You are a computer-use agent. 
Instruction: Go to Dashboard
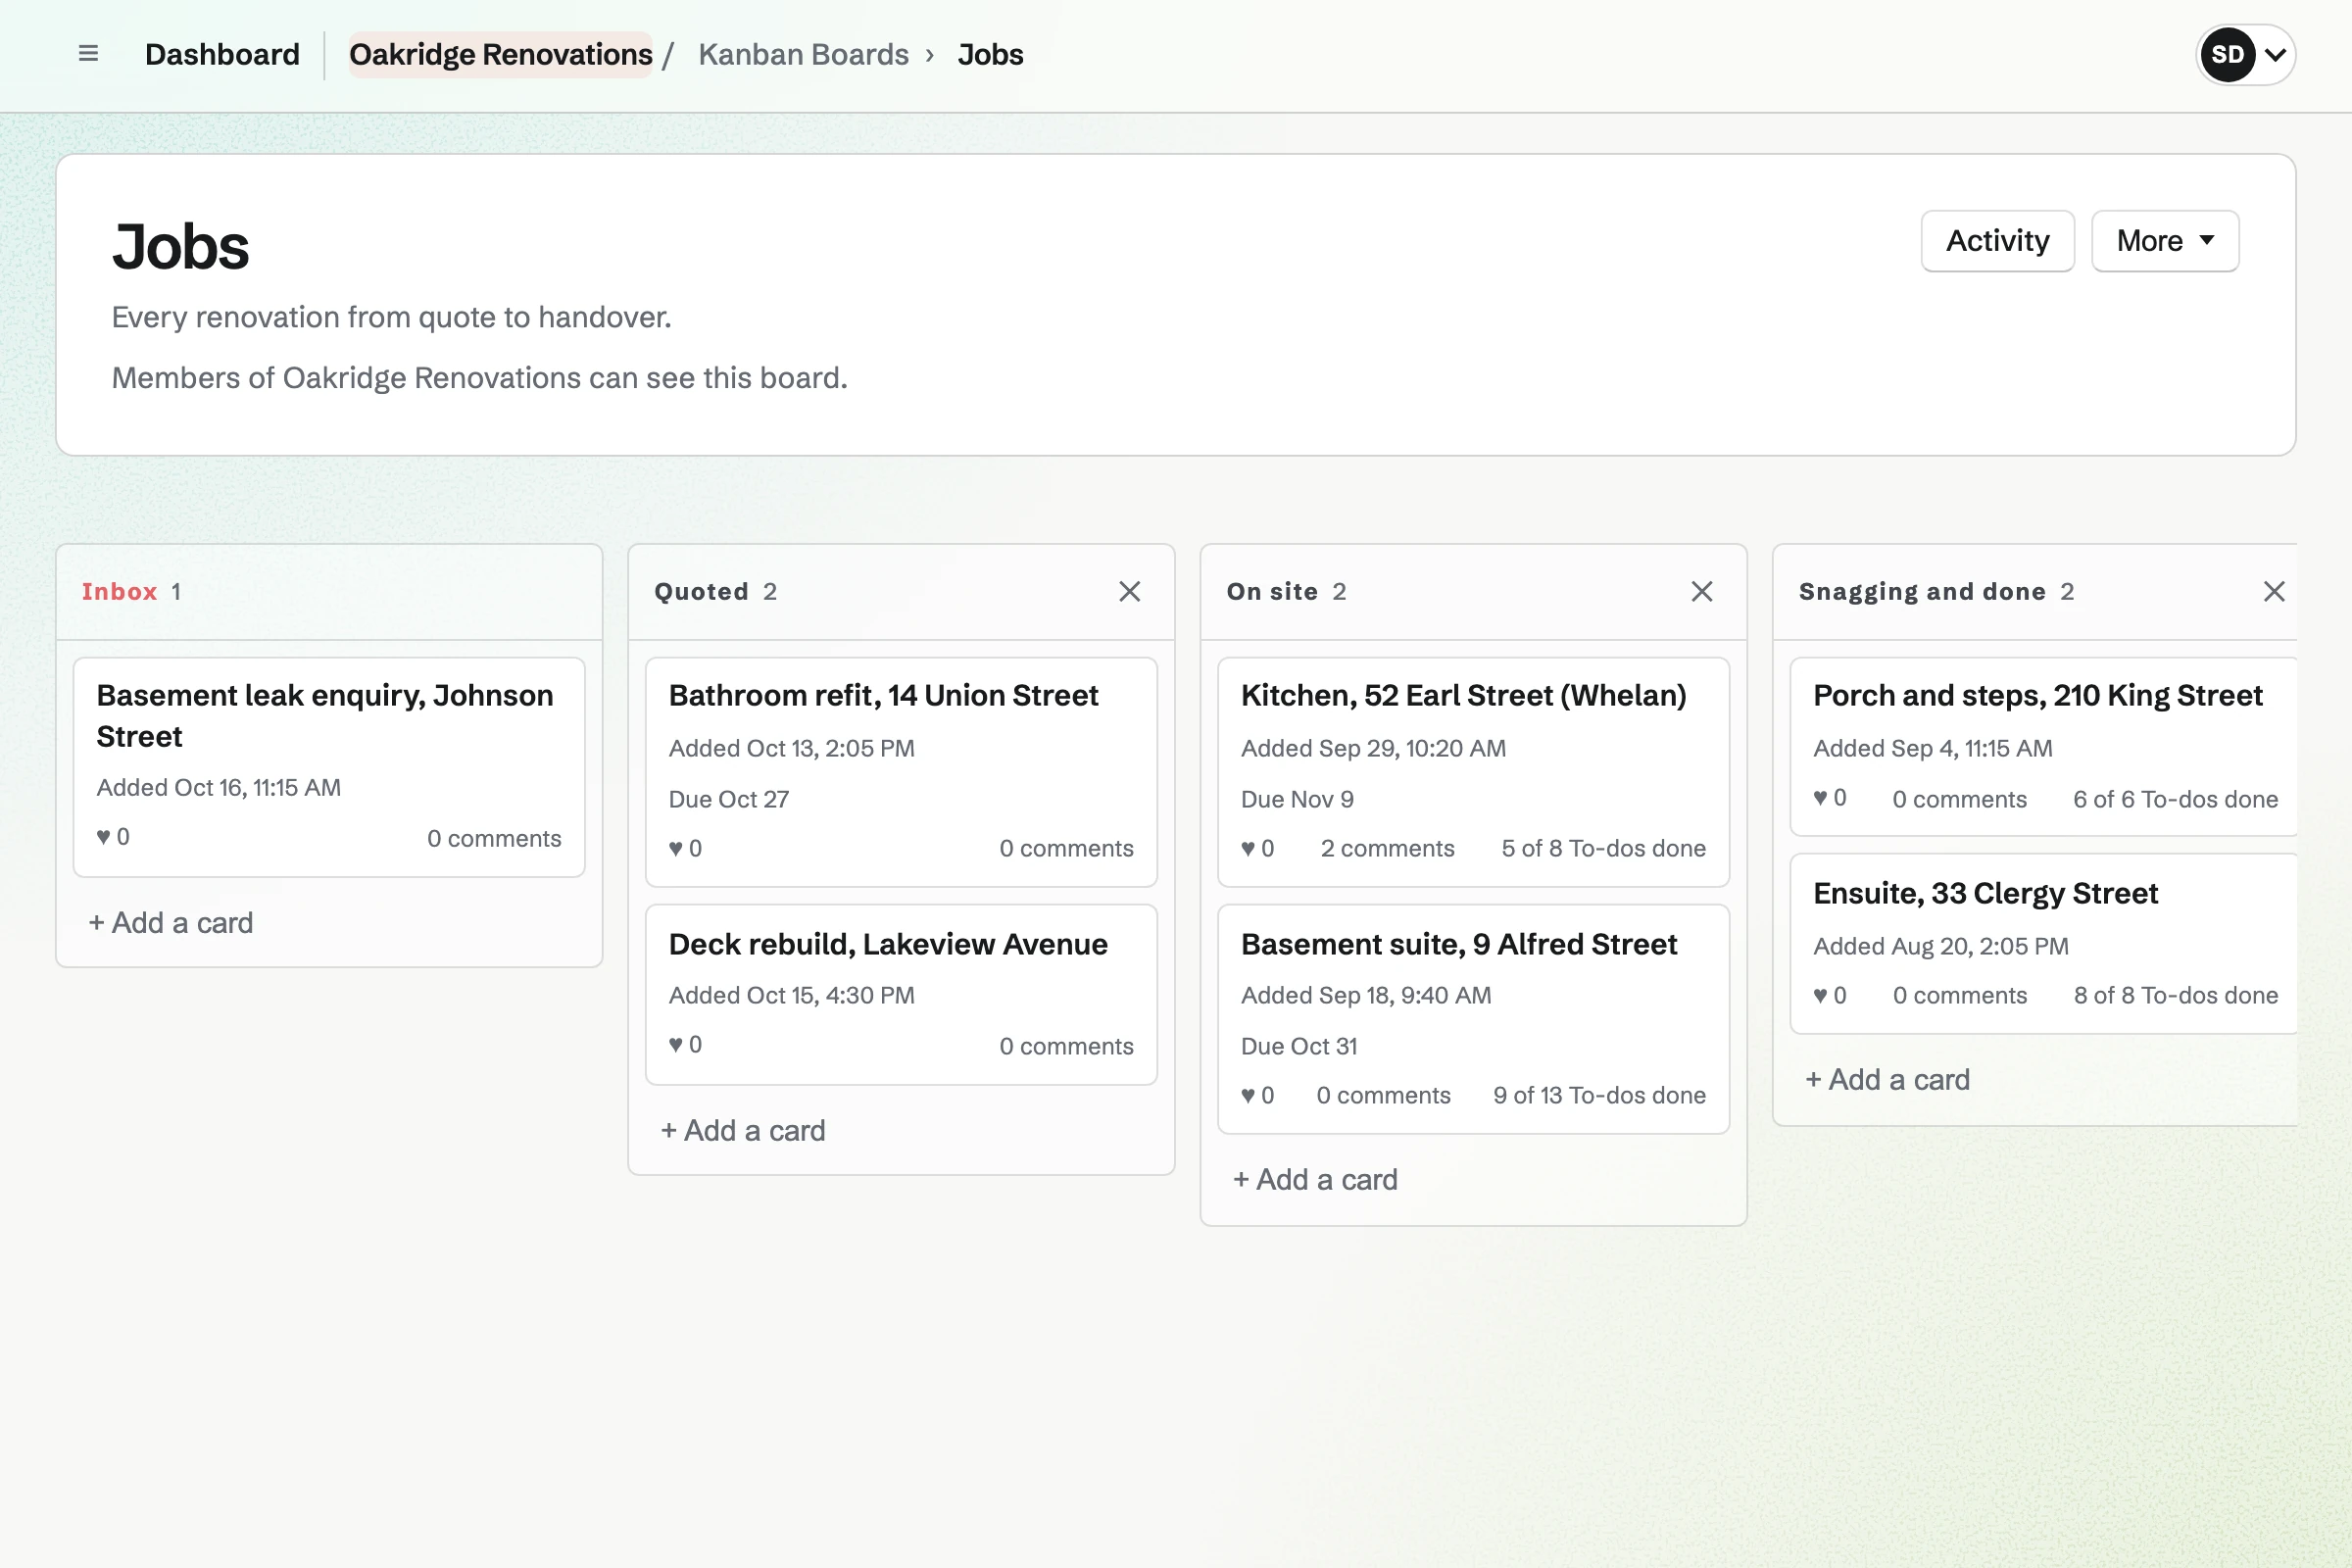click(x=222, y=54)
